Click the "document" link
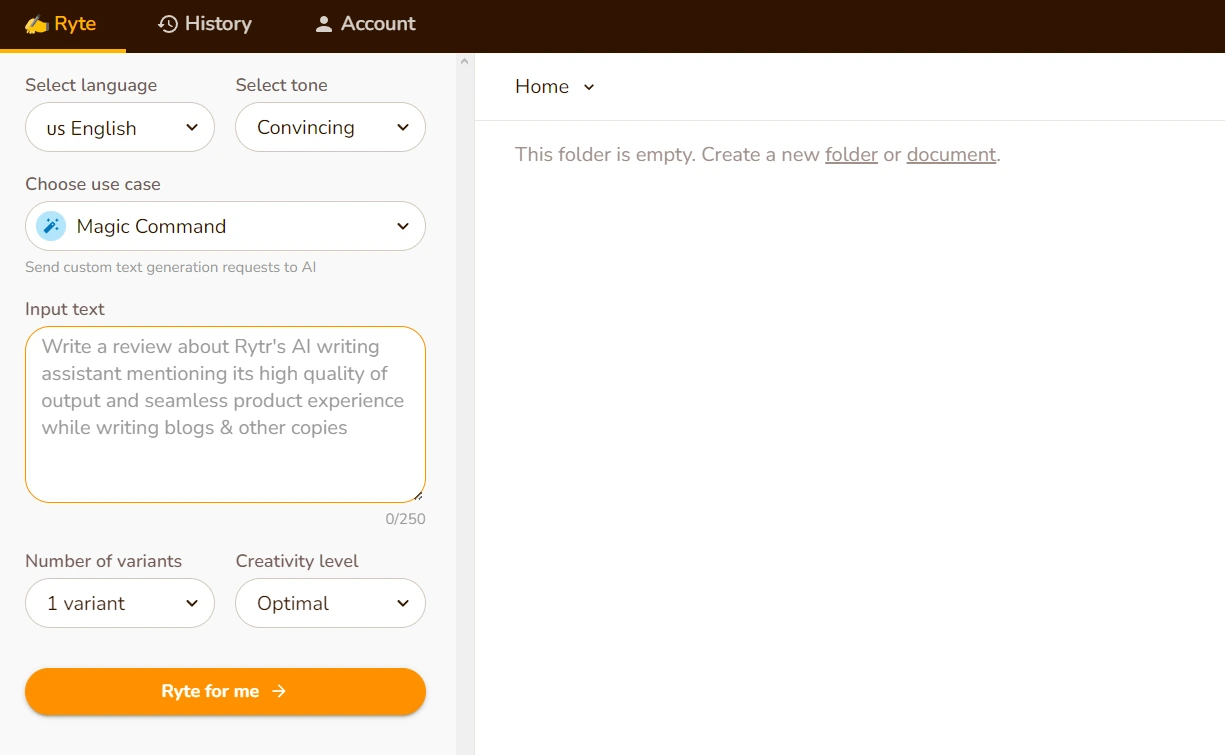1225x755 pixels. point(951,155)
